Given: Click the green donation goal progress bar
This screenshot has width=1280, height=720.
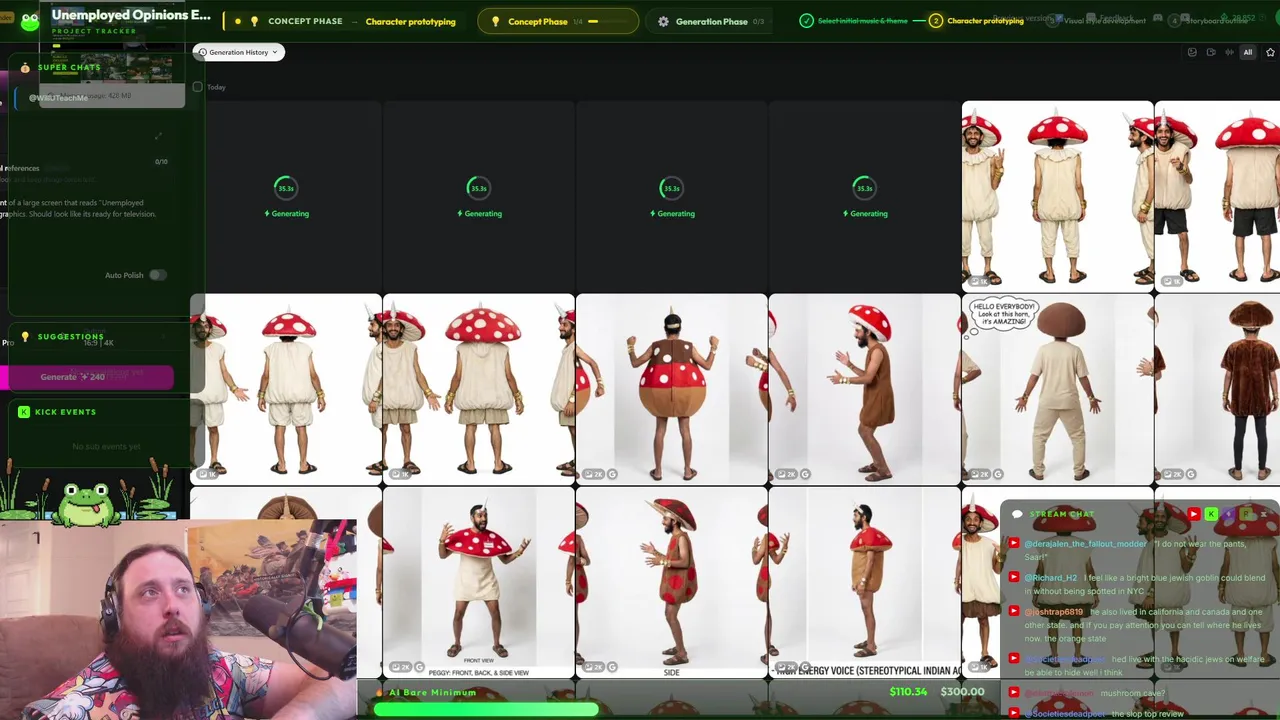Looking at the screenshot, I should [x=487, y=709].
